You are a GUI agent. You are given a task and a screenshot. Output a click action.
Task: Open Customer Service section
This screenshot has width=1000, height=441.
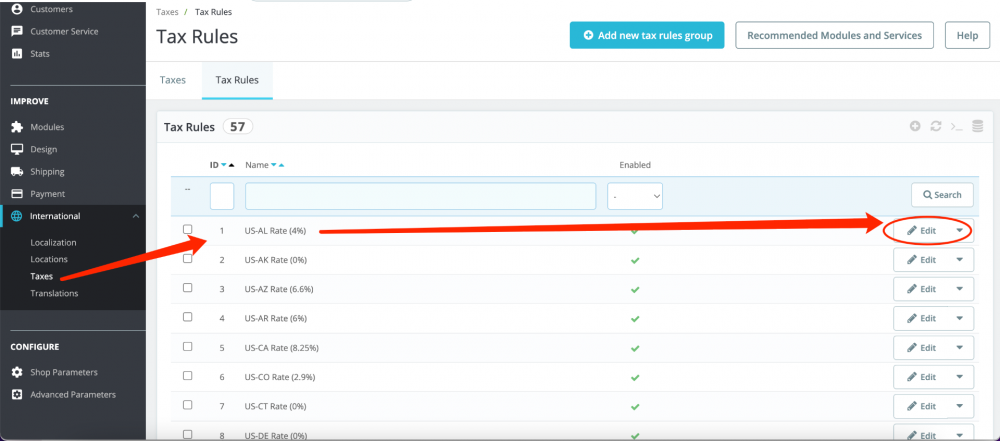(x=64, y=31)
